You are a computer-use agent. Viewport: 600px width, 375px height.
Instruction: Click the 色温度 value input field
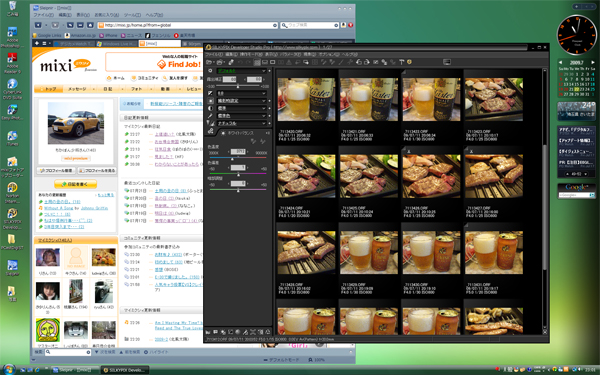238,152
